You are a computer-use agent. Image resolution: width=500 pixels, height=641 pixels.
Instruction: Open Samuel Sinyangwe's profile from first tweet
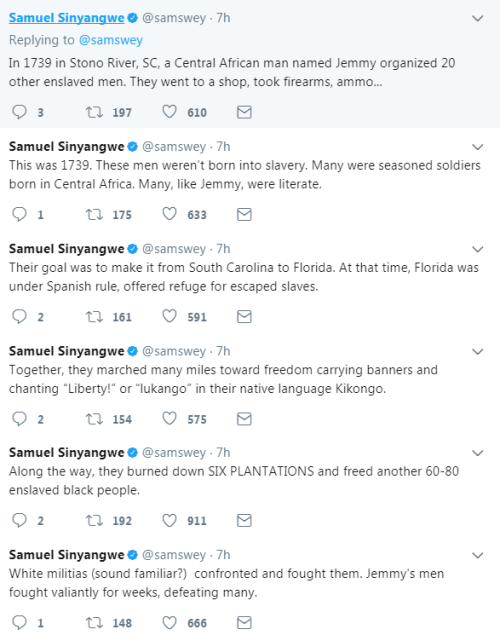(67, 18)
